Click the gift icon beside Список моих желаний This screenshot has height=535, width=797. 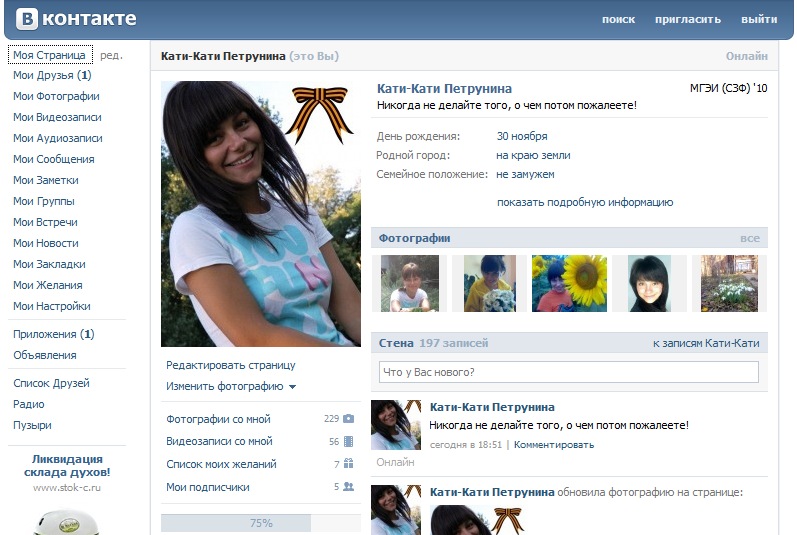click(x=348, y=464)
